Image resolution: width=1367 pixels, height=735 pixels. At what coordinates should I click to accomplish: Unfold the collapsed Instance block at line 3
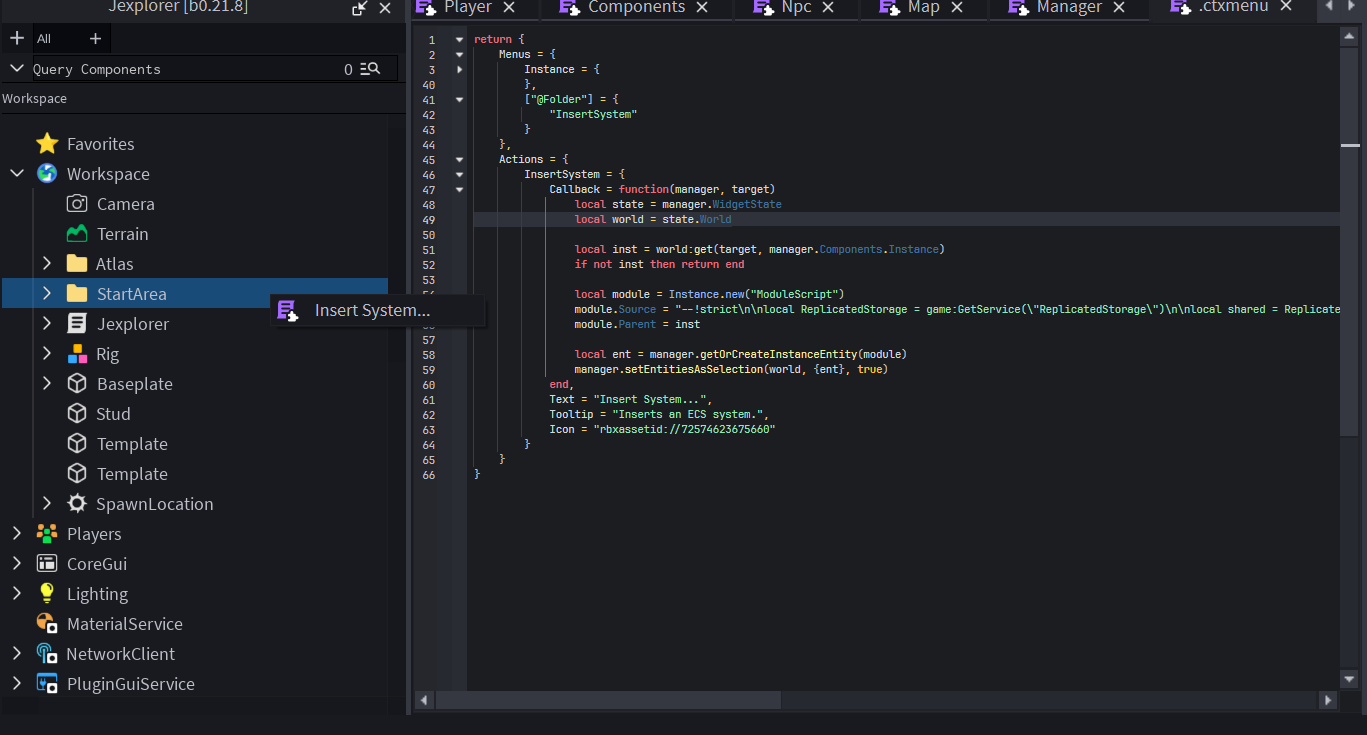click(459, 70)
